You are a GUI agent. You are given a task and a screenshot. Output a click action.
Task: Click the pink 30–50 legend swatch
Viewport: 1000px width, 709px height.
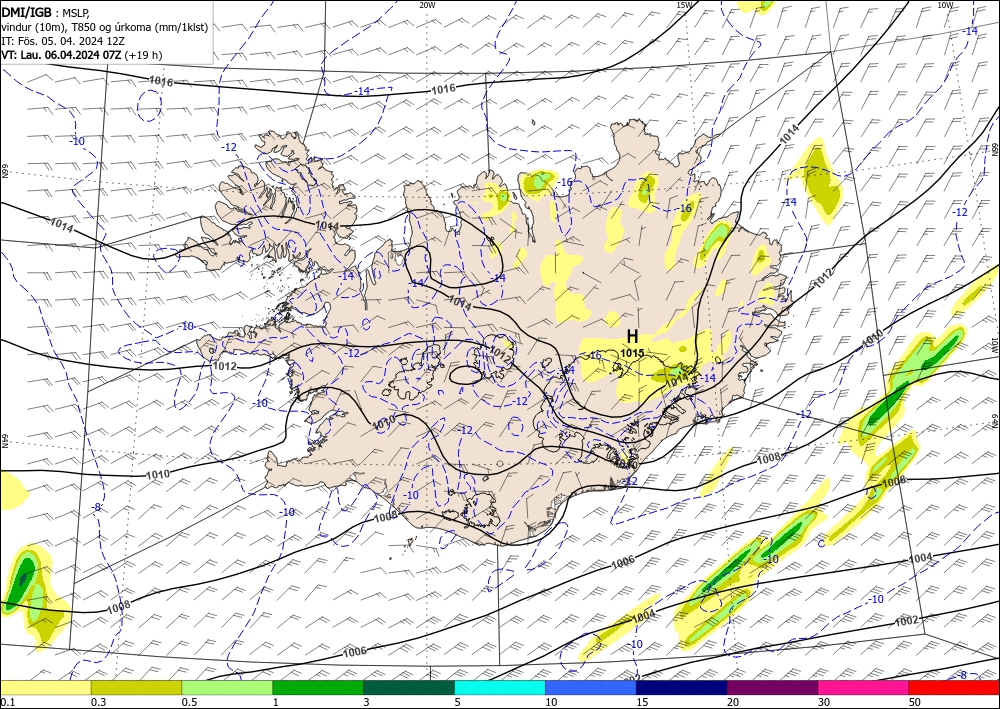click(x=864, y=688)
